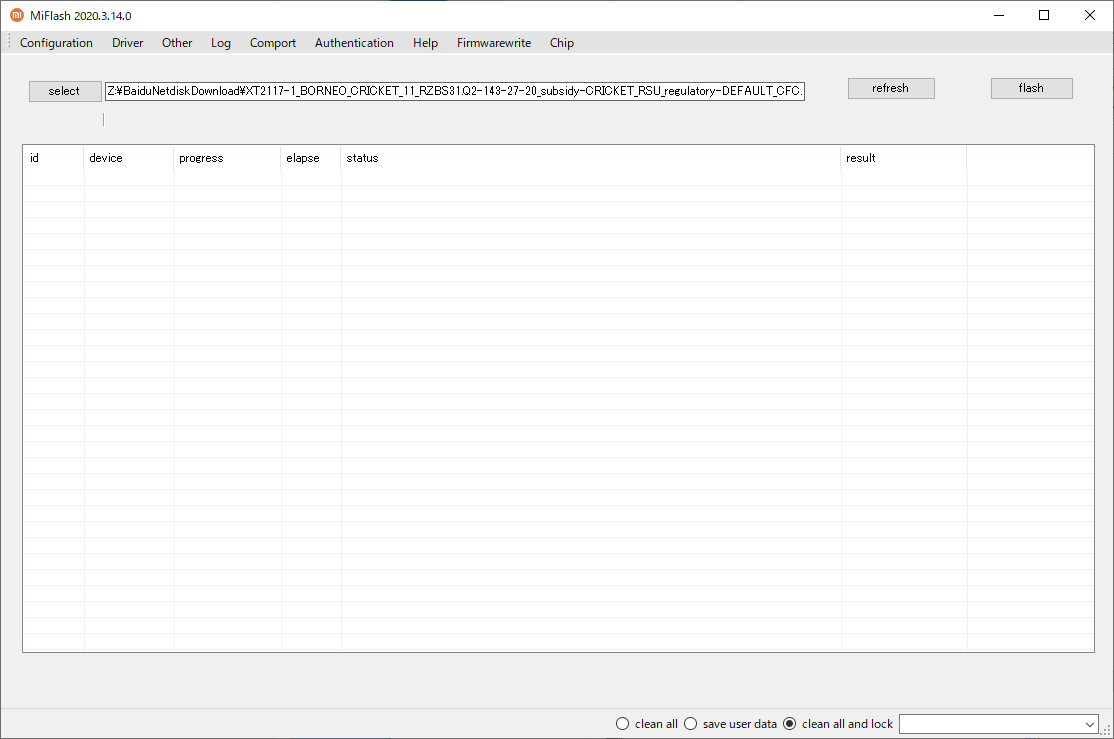The width and height of the screenshot is (1114, 739).
Task: Click the device column header
Action: coord(129,158)
